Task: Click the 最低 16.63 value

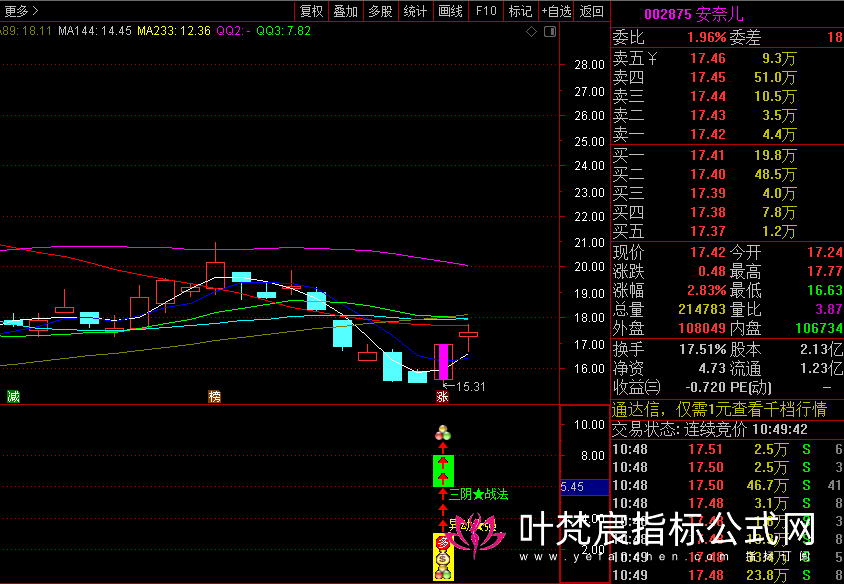Action: [825, 290]
